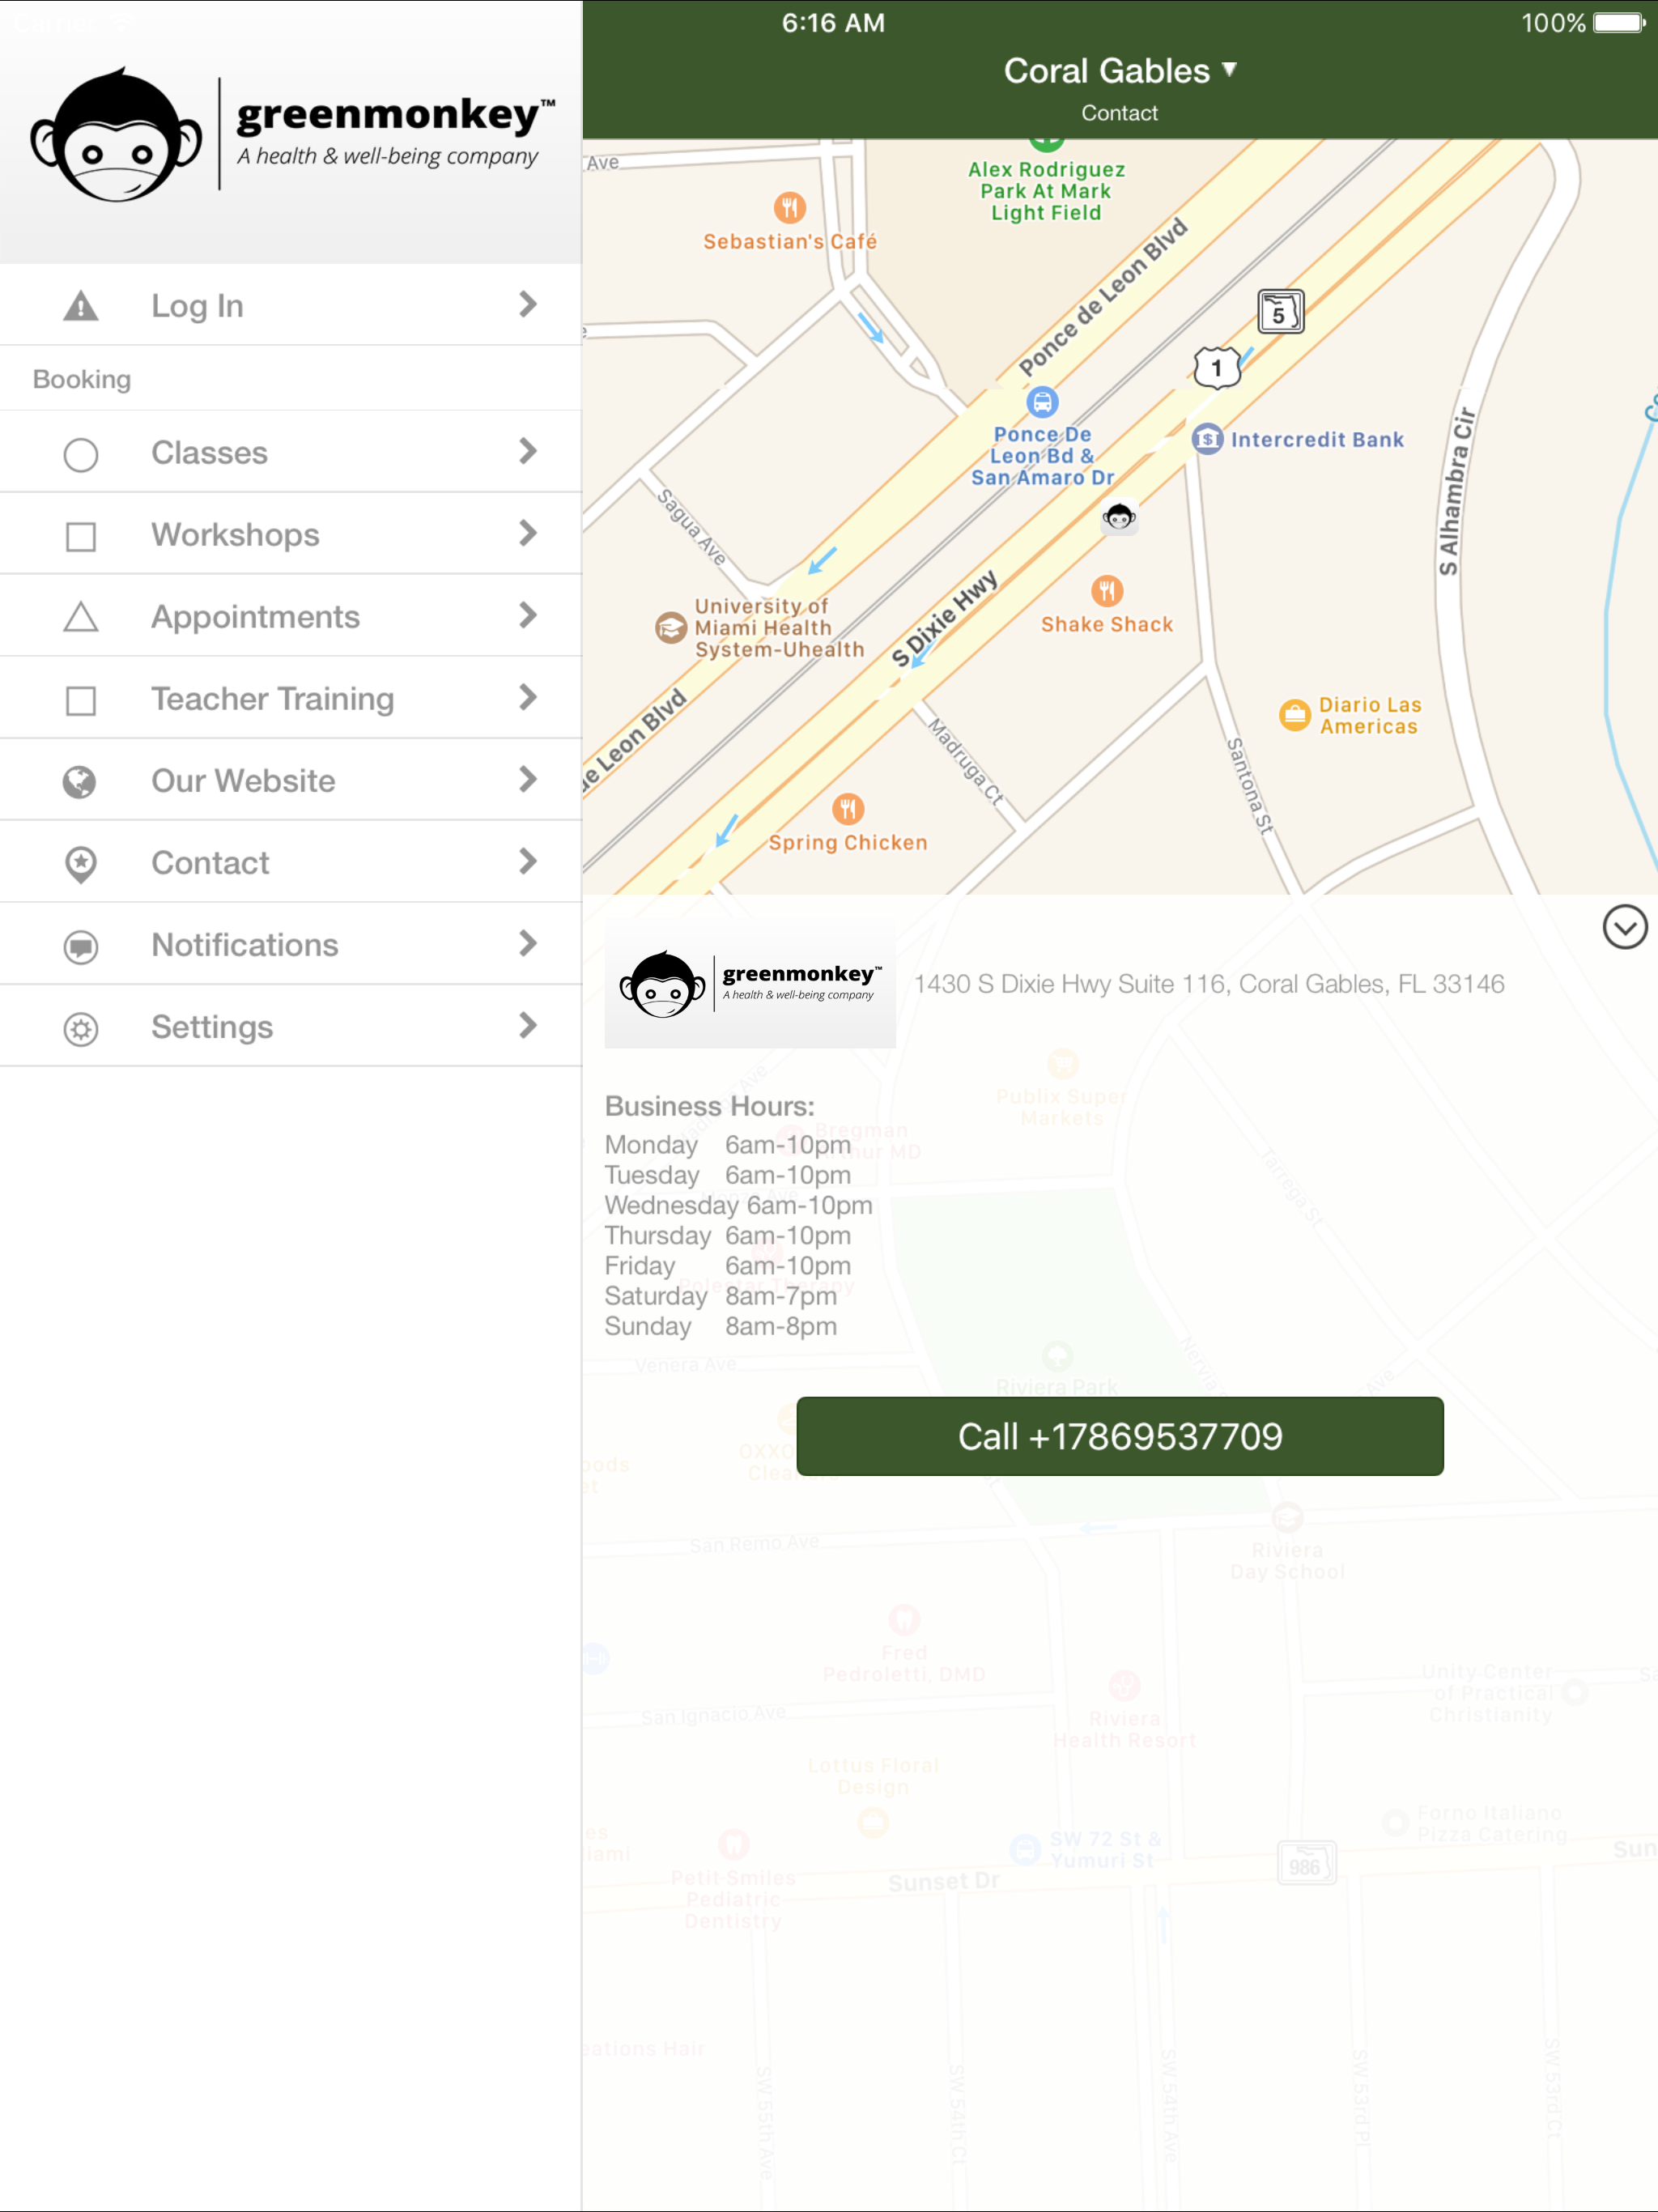Tap the chevron arrow on the Contact row

[x=528, y=862]
